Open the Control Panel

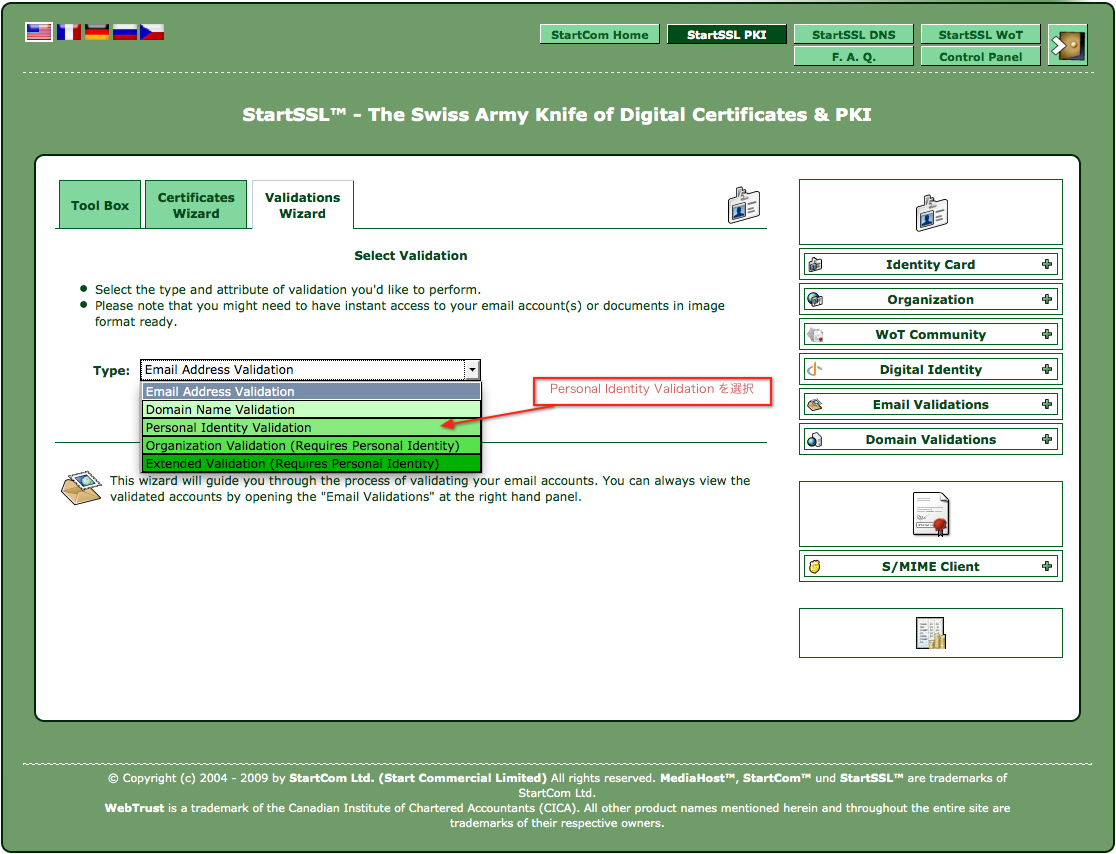tap(980, 56)
